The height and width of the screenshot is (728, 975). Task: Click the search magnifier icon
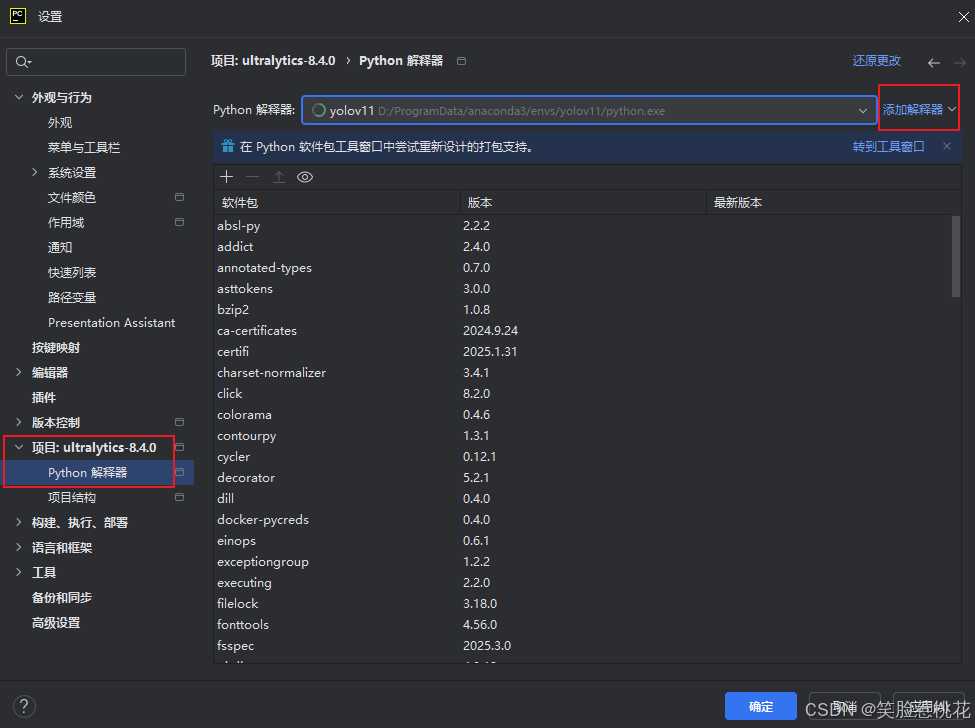(x=22, y=62)
